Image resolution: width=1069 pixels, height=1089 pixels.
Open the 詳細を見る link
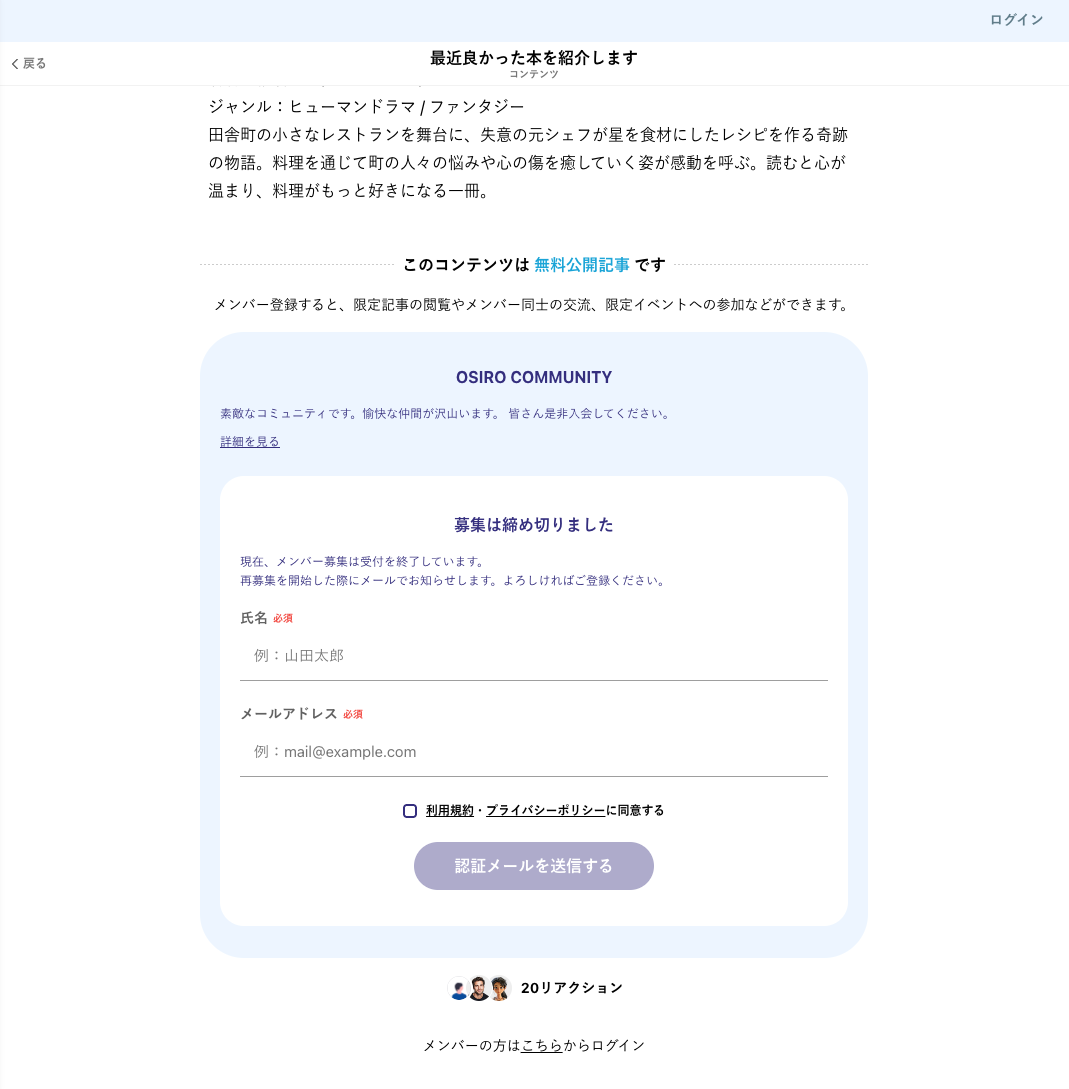pos(250,442)
